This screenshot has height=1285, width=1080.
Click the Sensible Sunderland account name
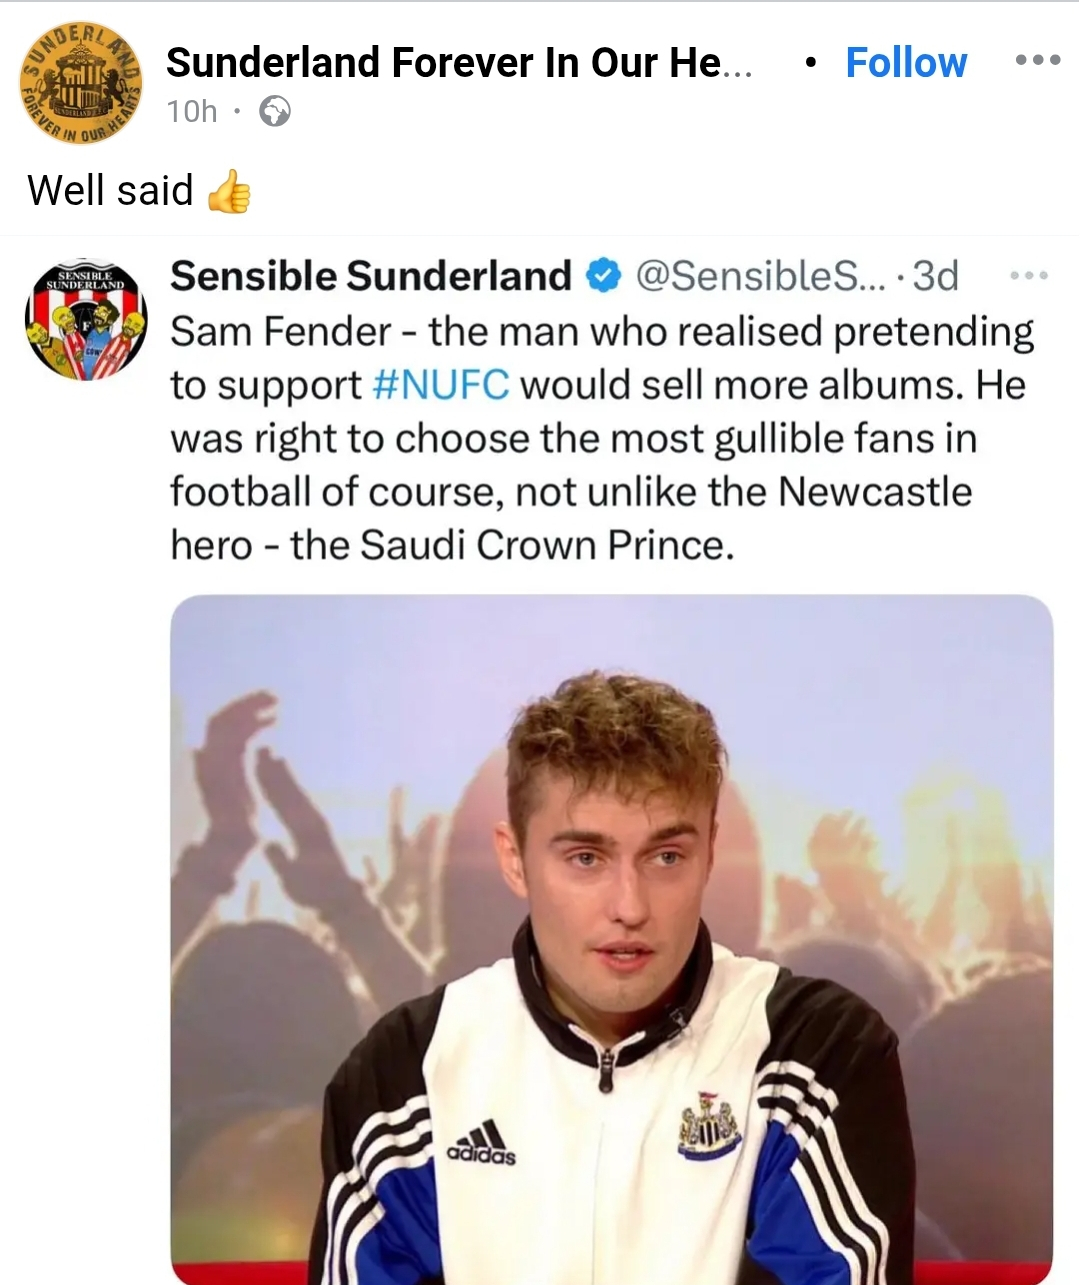(x=371, y=276)
